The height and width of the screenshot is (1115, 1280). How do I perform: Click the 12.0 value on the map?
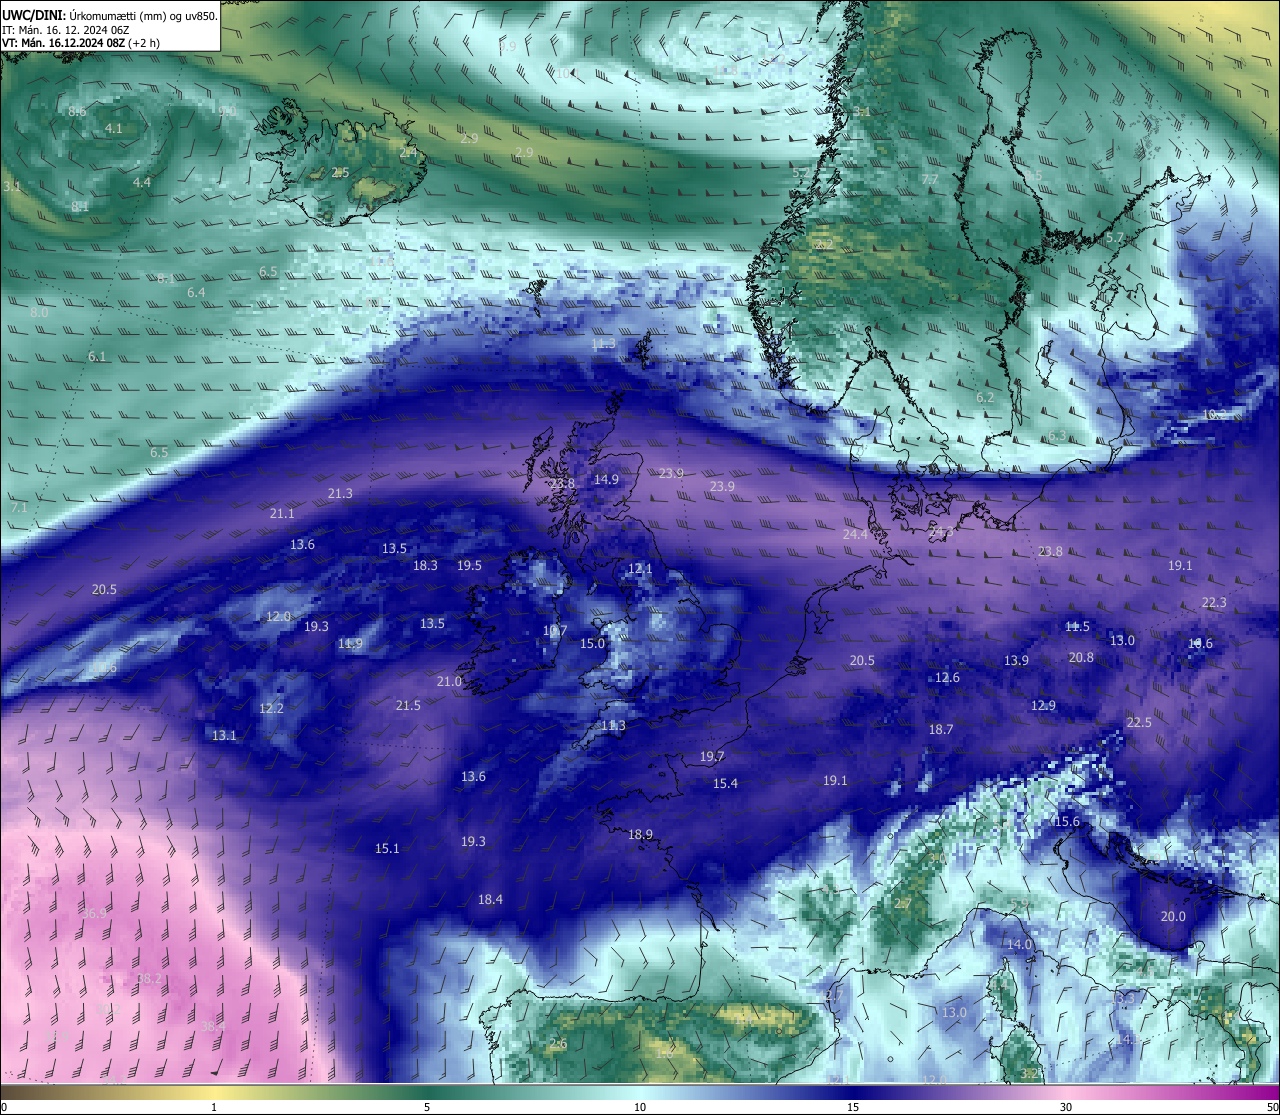(x=278, y=616)
